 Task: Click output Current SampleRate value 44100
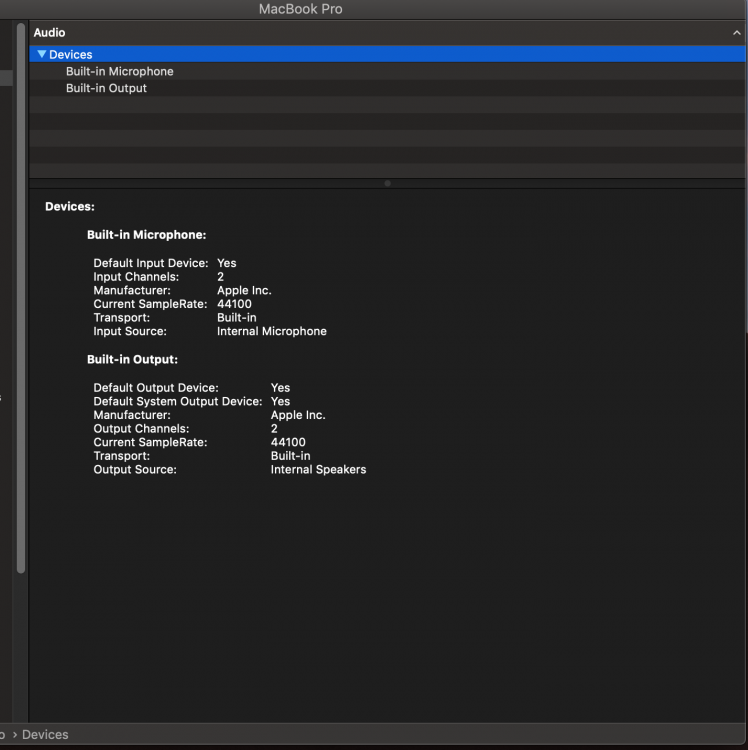288,442
